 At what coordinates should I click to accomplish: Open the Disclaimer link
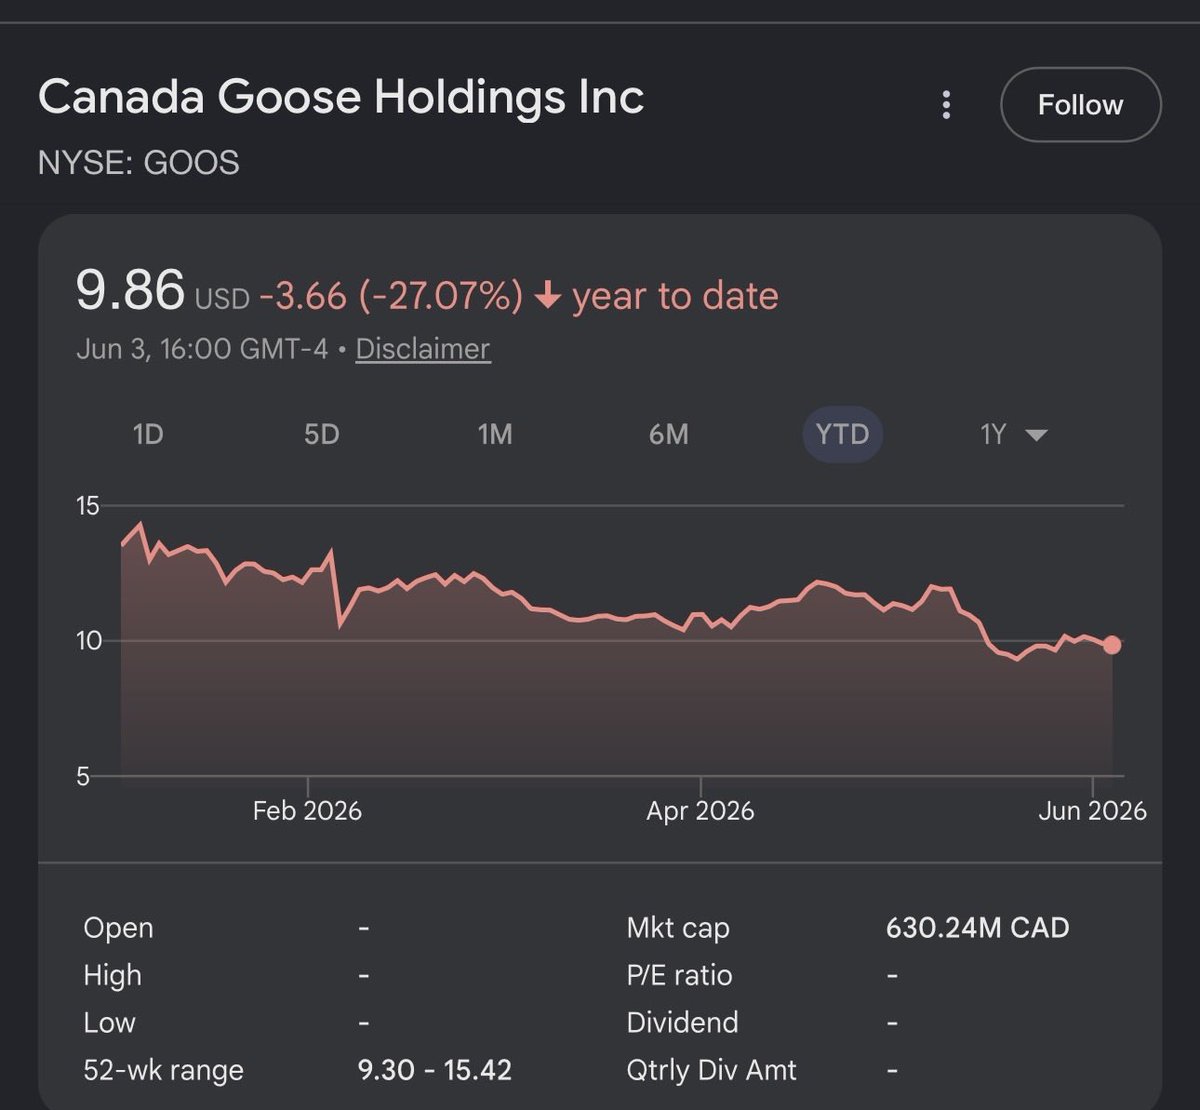[x=423, y=349]
